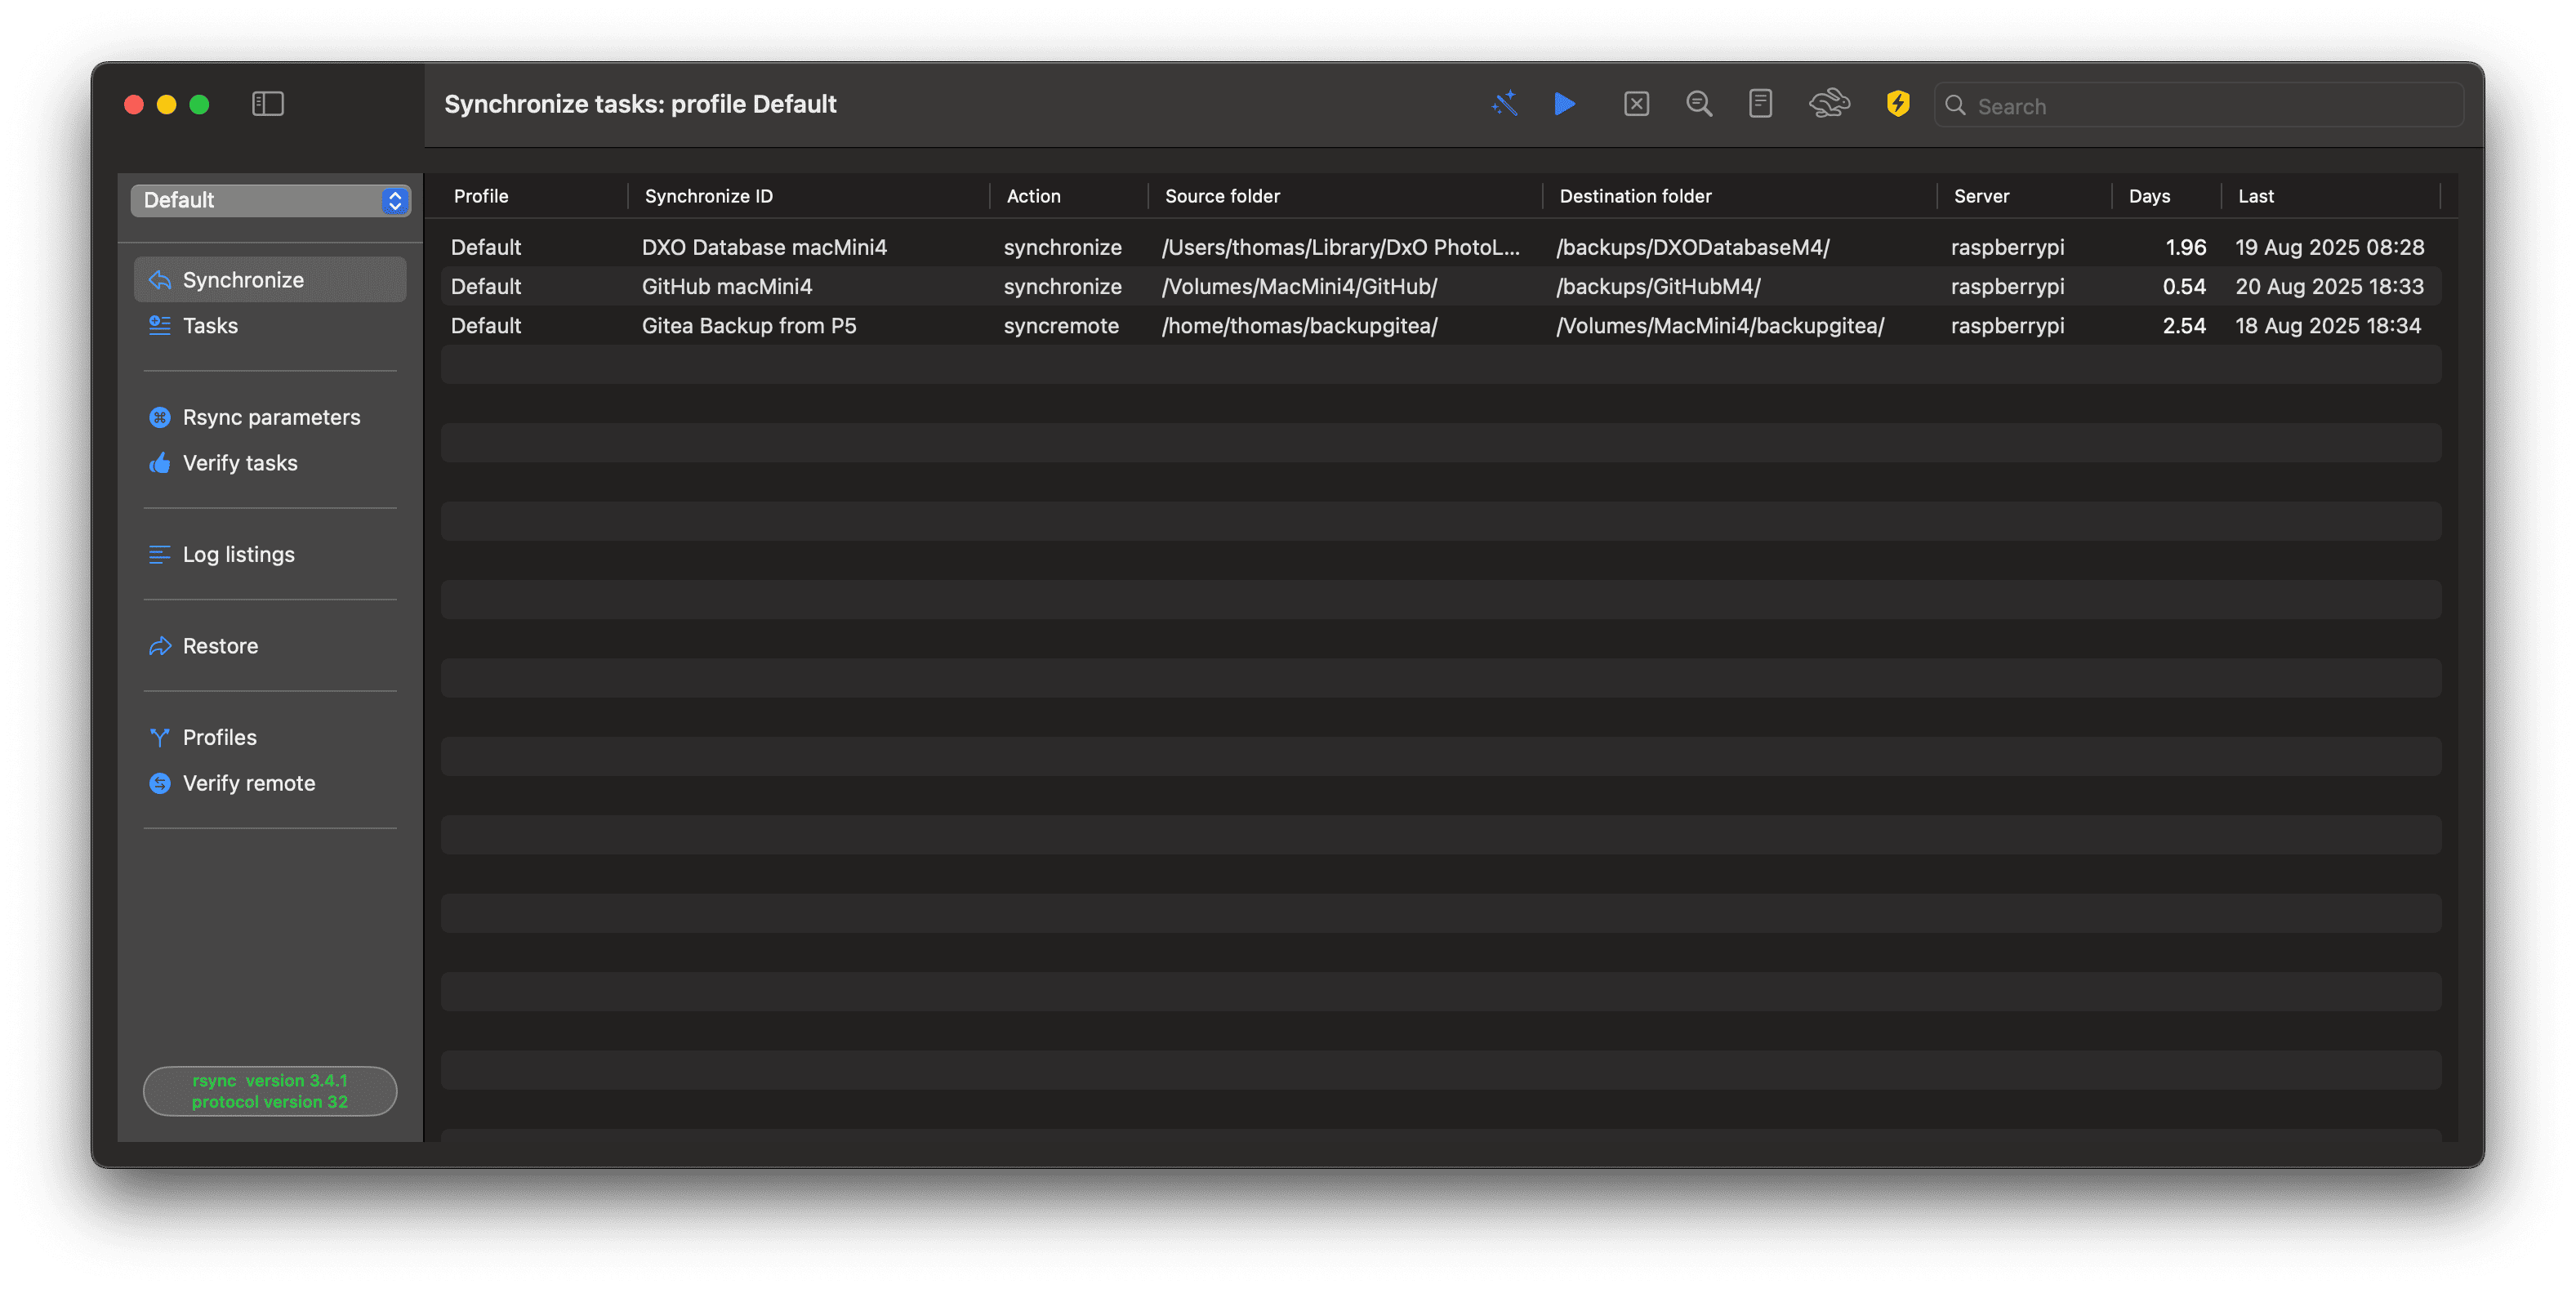Open Rsync parameters view
This screenshot has height=1289, width=2576.
tap(270, 417)
